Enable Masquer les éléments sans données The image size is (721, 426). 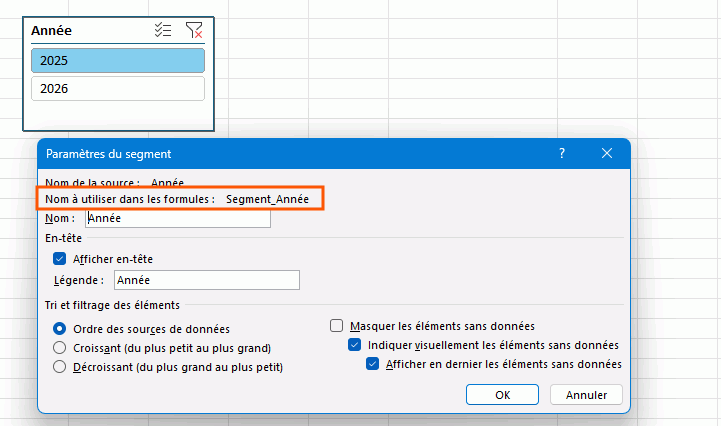(x=337, y=325)
